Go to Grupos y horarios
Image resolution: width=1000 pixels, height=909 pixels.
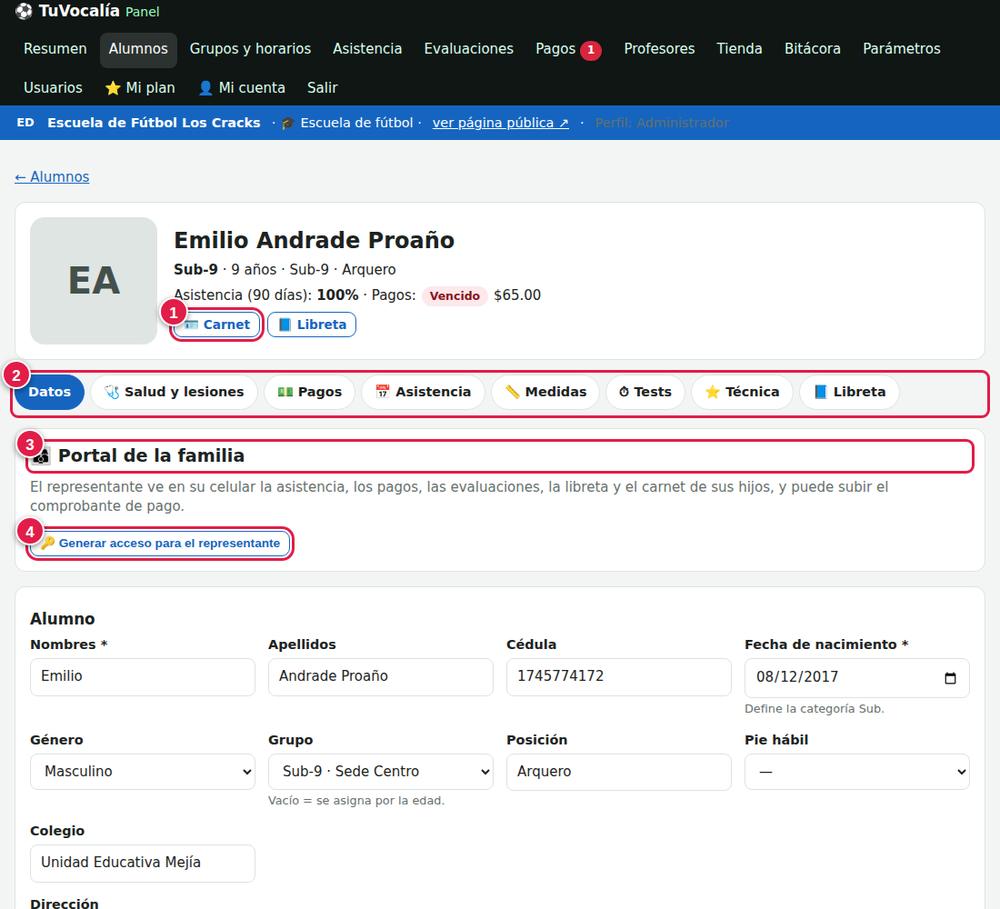click(250, 49)
